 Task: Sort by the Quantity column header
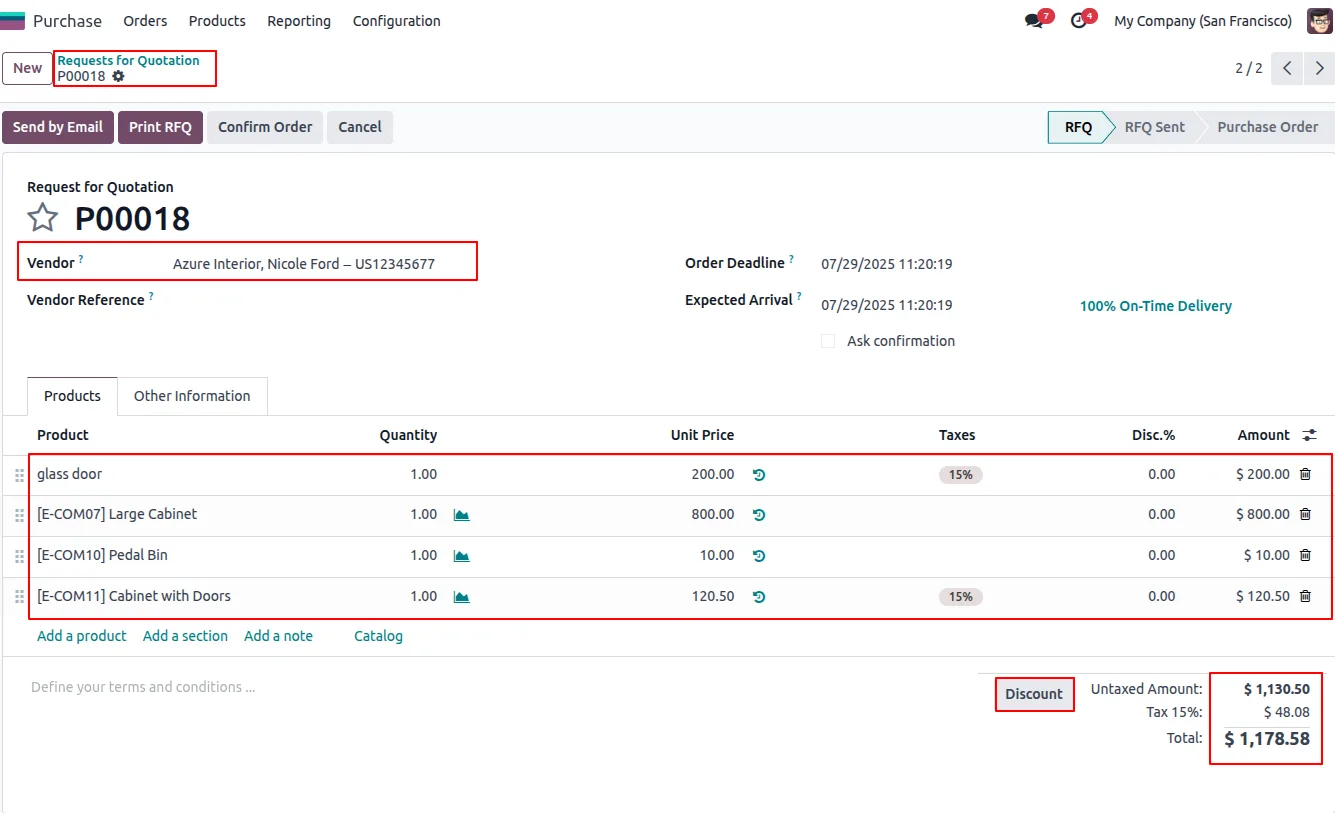(x=408, y=435)
